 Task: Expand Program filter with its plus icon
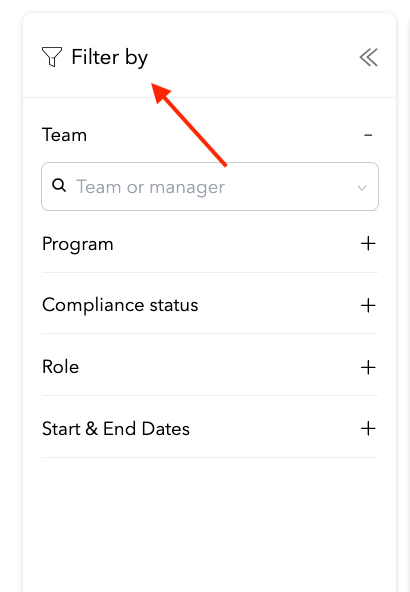point(368,244)
